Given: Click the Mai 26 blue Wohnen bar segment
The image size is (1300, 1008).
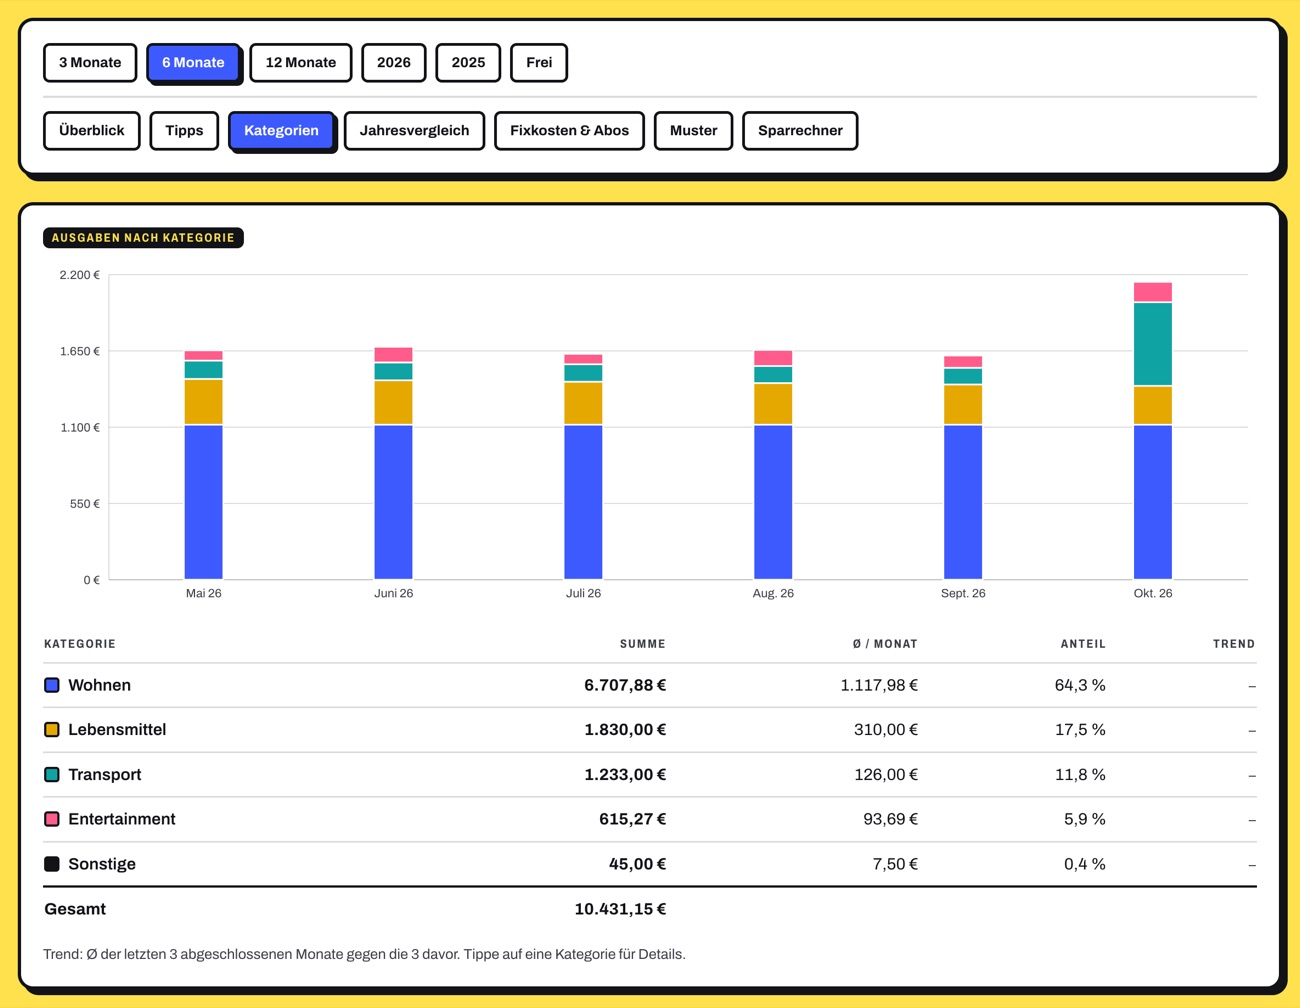Looking at the screenshot, I should [204, 502].
